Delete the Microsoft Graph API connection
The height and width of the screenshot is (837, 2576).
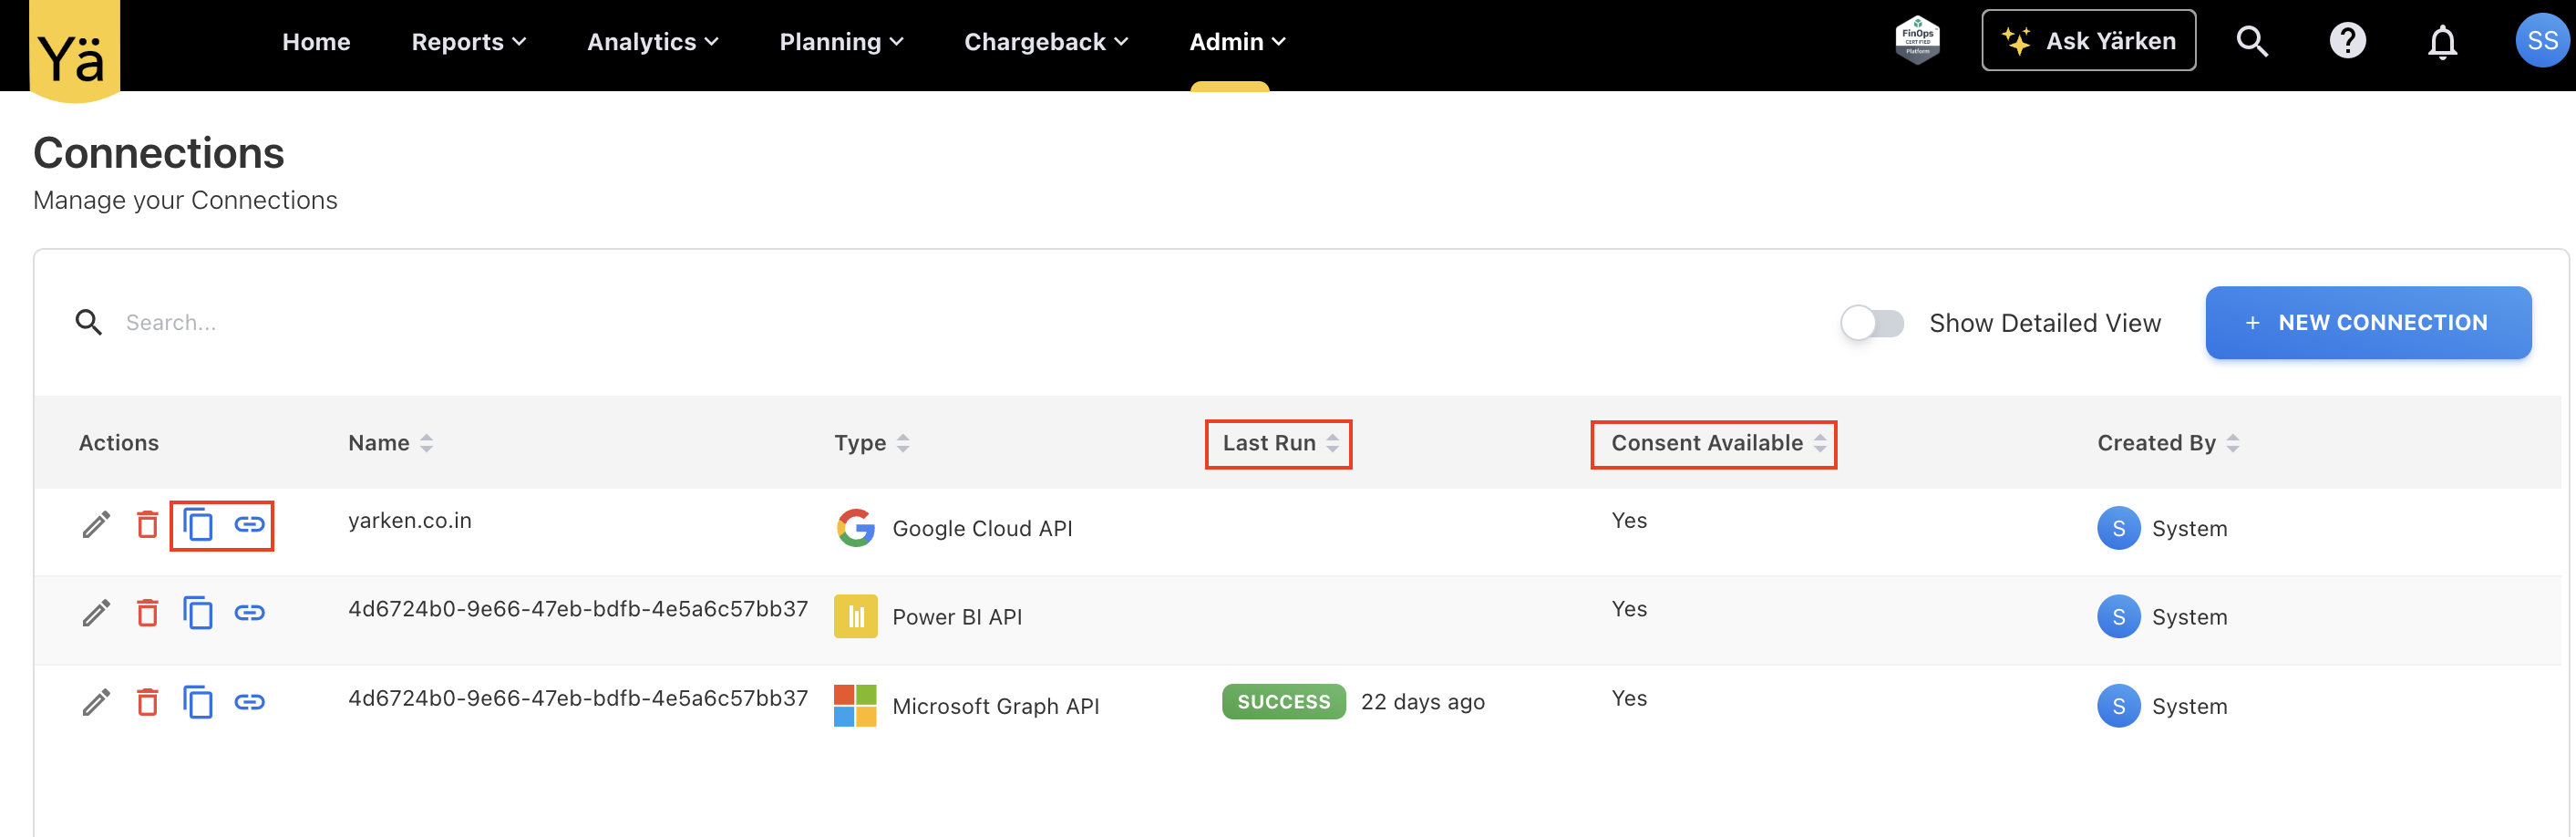148,701
